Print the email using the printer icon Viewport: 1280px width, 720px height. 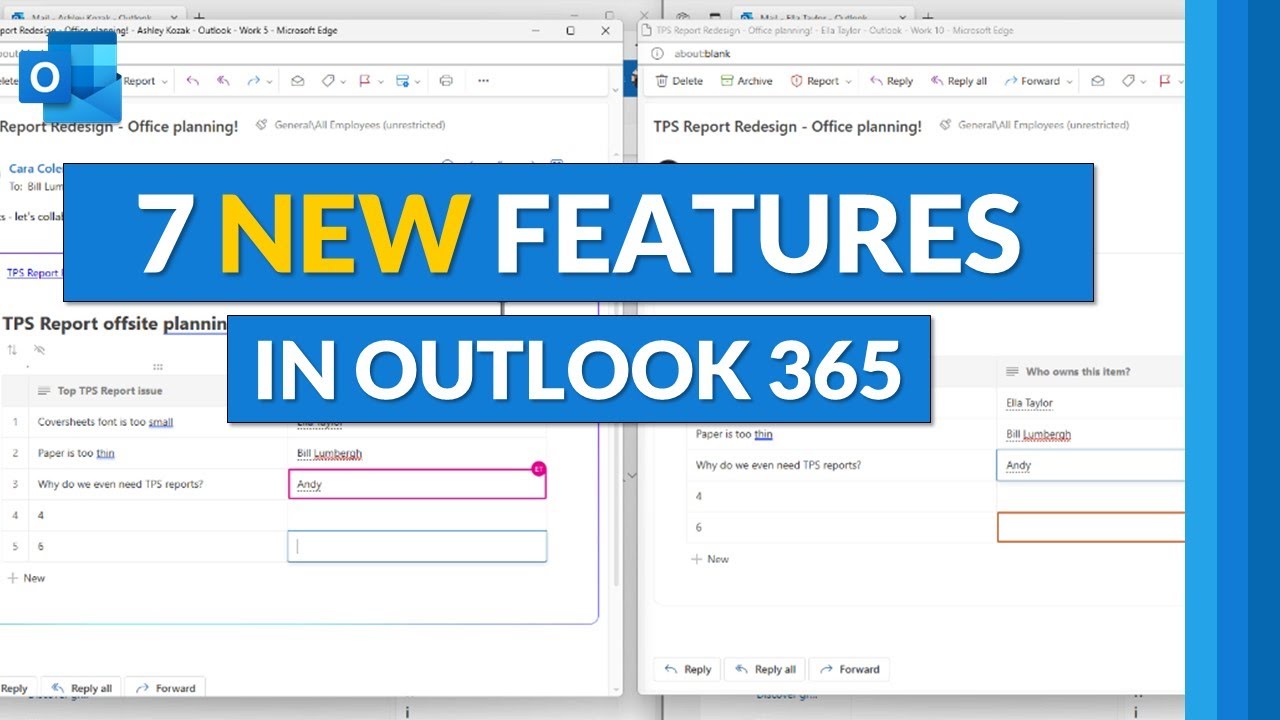pyautogui.click(x=446, y=81)
